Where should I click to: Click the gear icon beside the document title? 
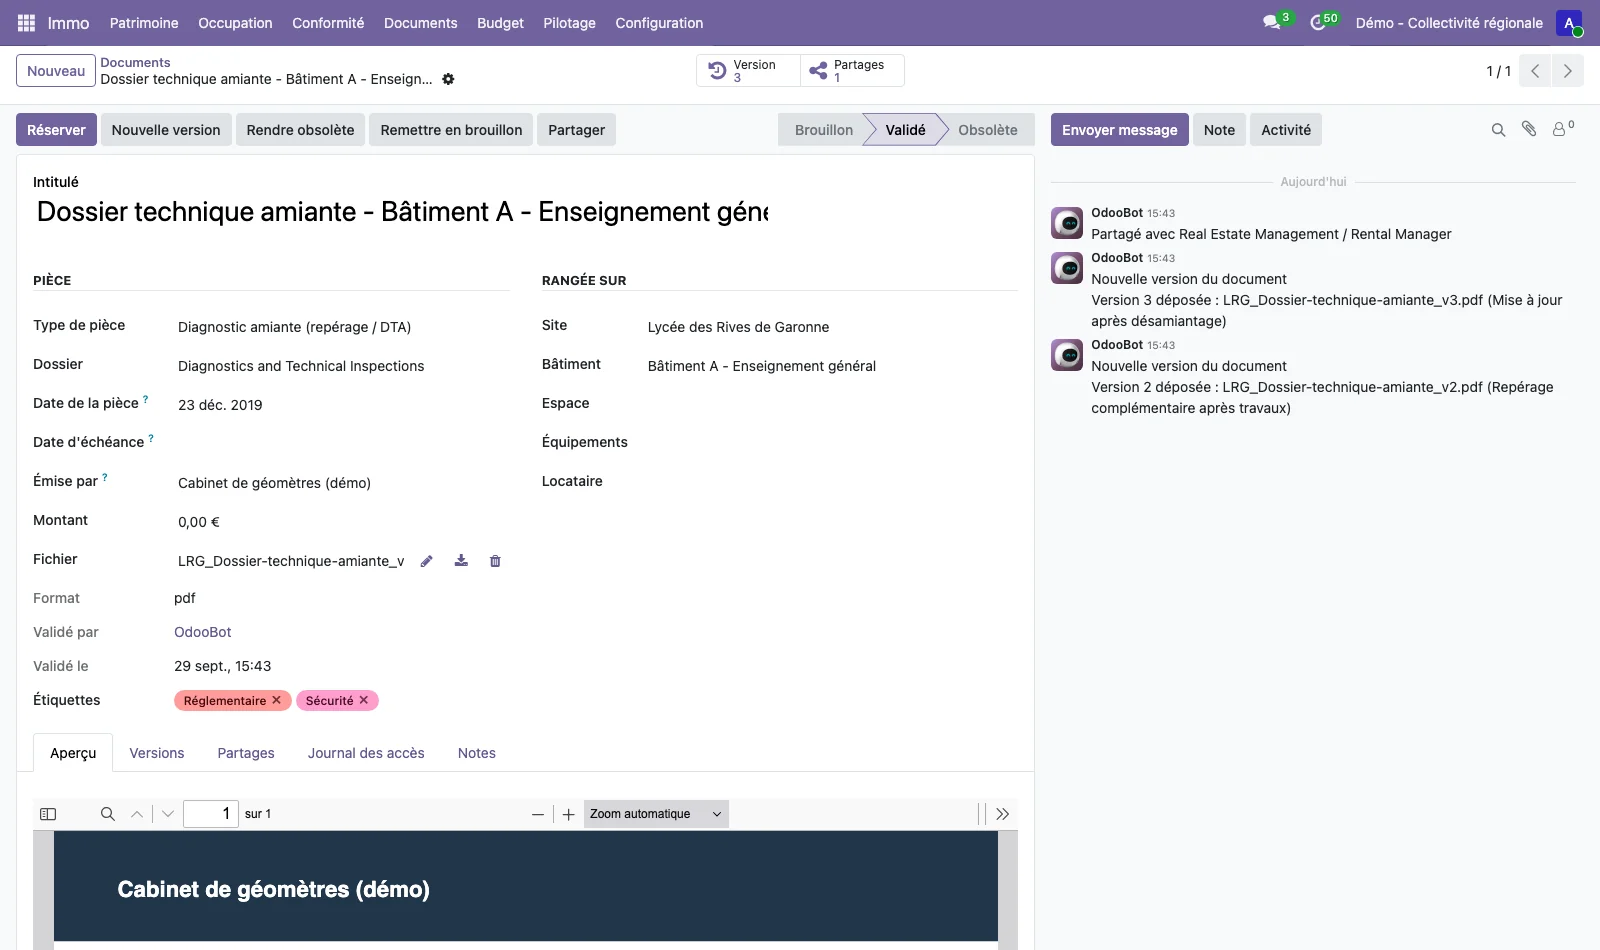pyautogui.click(x=448, y=79)
